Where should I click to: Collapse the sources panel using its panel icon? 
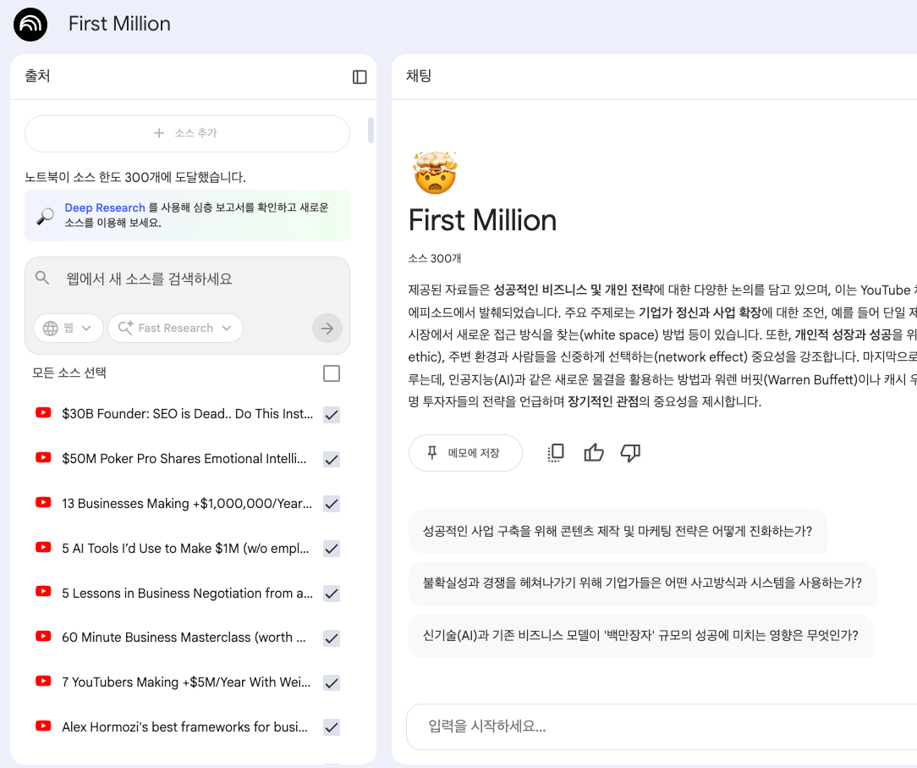pos(359,76)
